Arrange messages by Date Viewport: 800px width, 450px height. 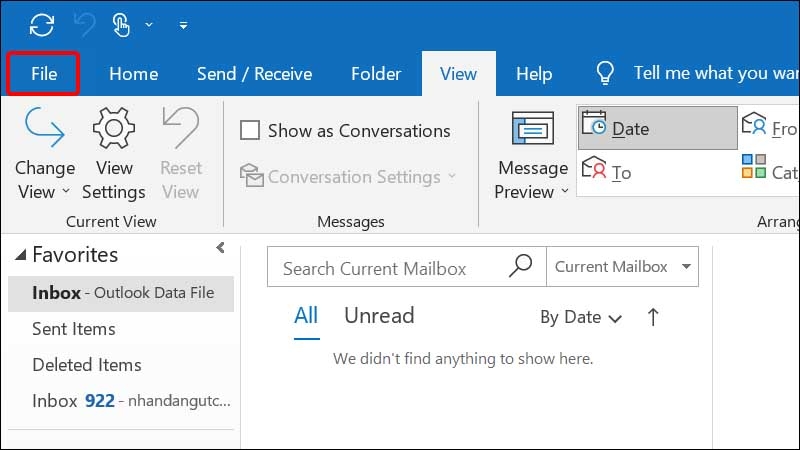coord(658,128)
